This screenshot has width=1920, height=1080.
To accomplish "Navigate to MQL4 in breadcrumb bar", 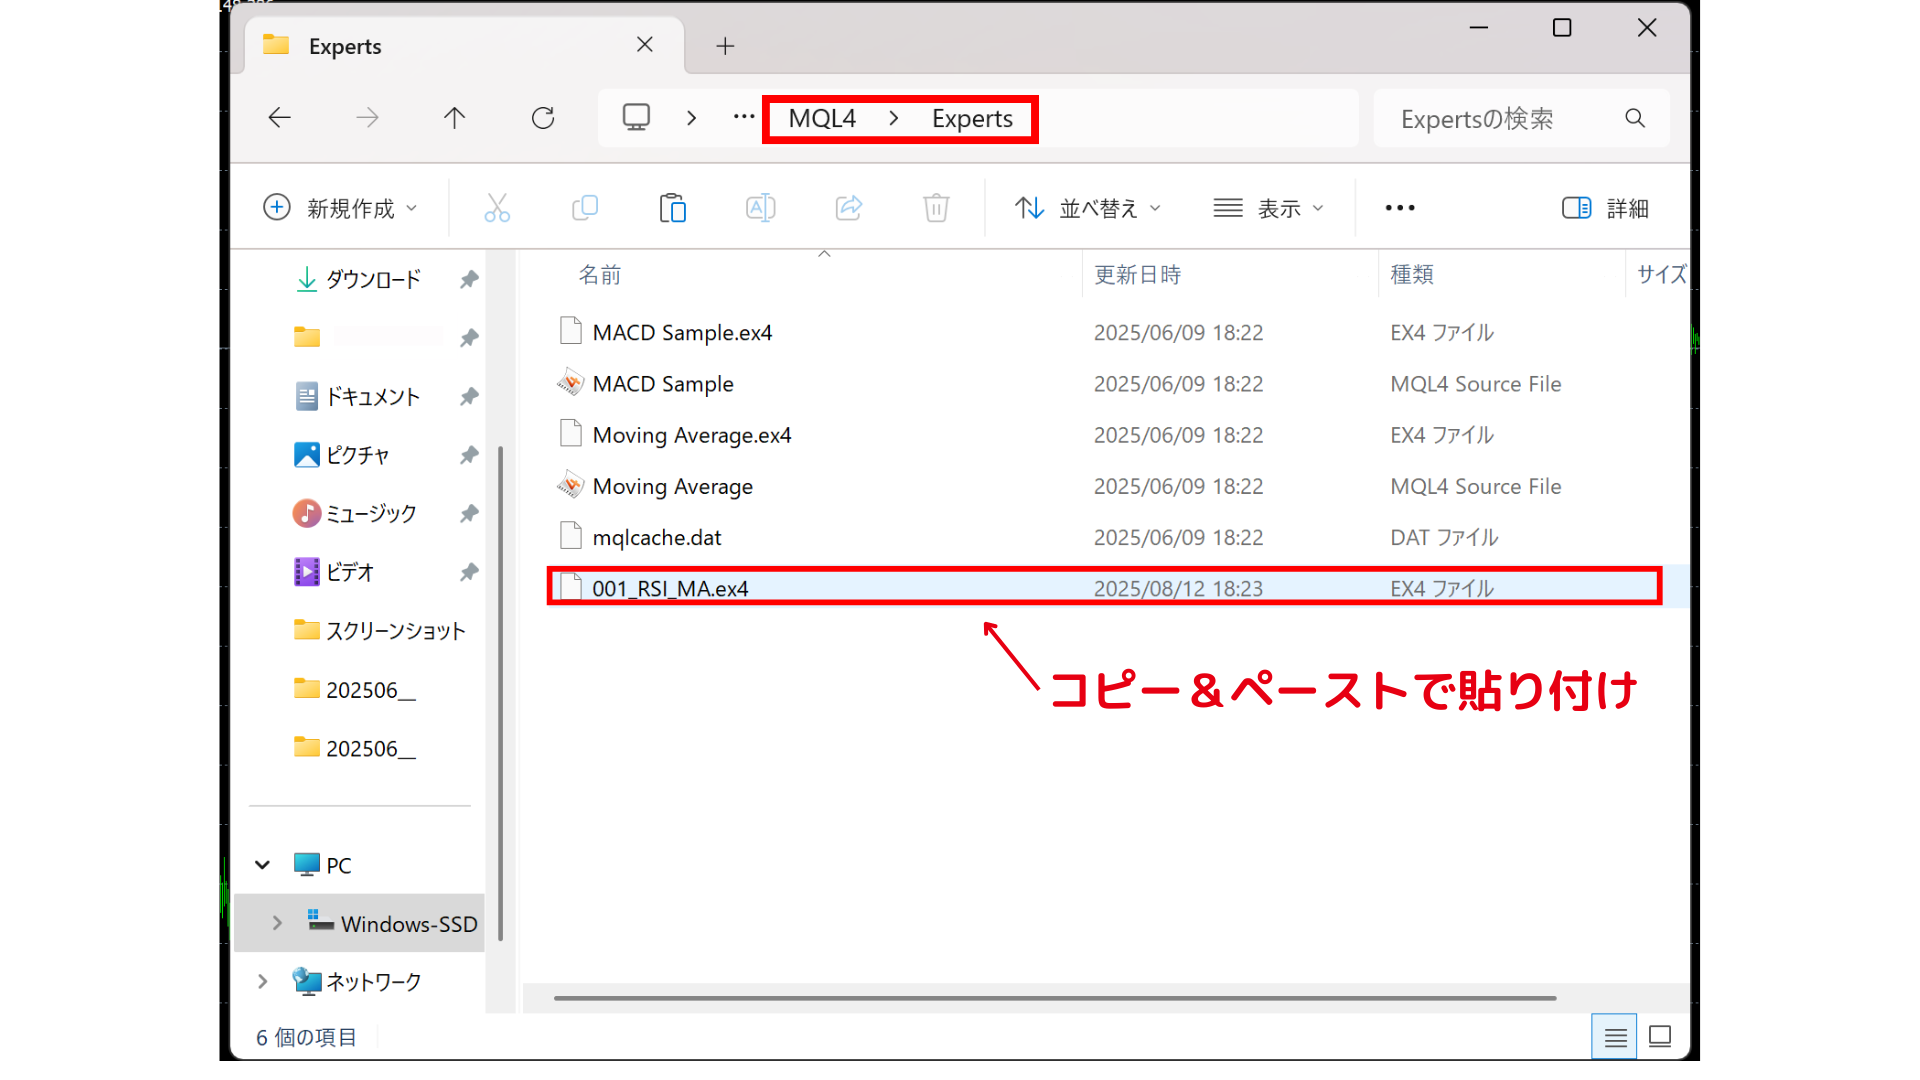I will [822, 118].
